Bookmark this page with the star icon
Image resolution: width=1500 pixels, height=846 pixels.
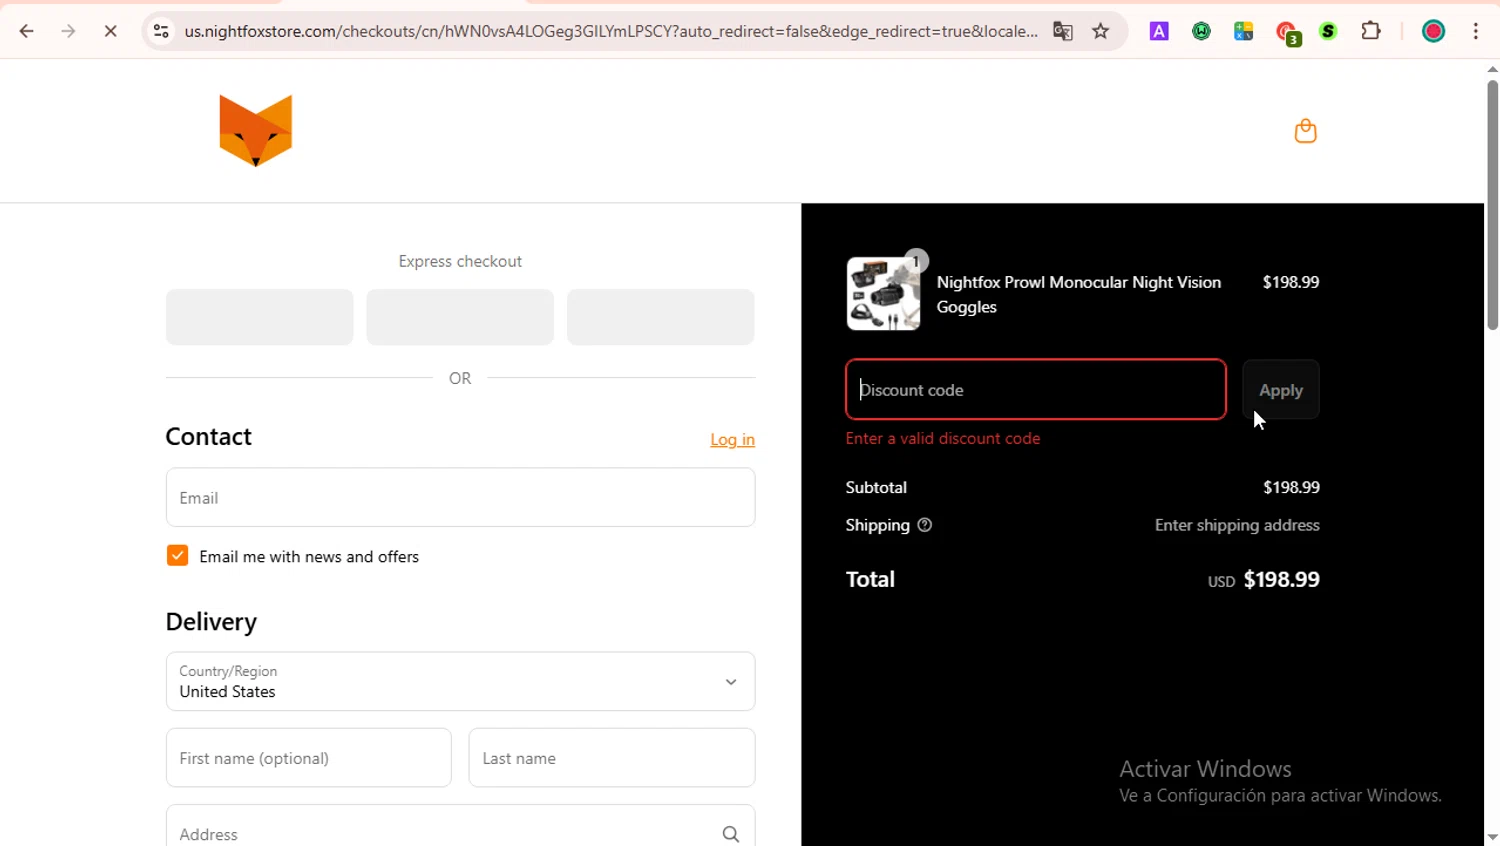1101,31
